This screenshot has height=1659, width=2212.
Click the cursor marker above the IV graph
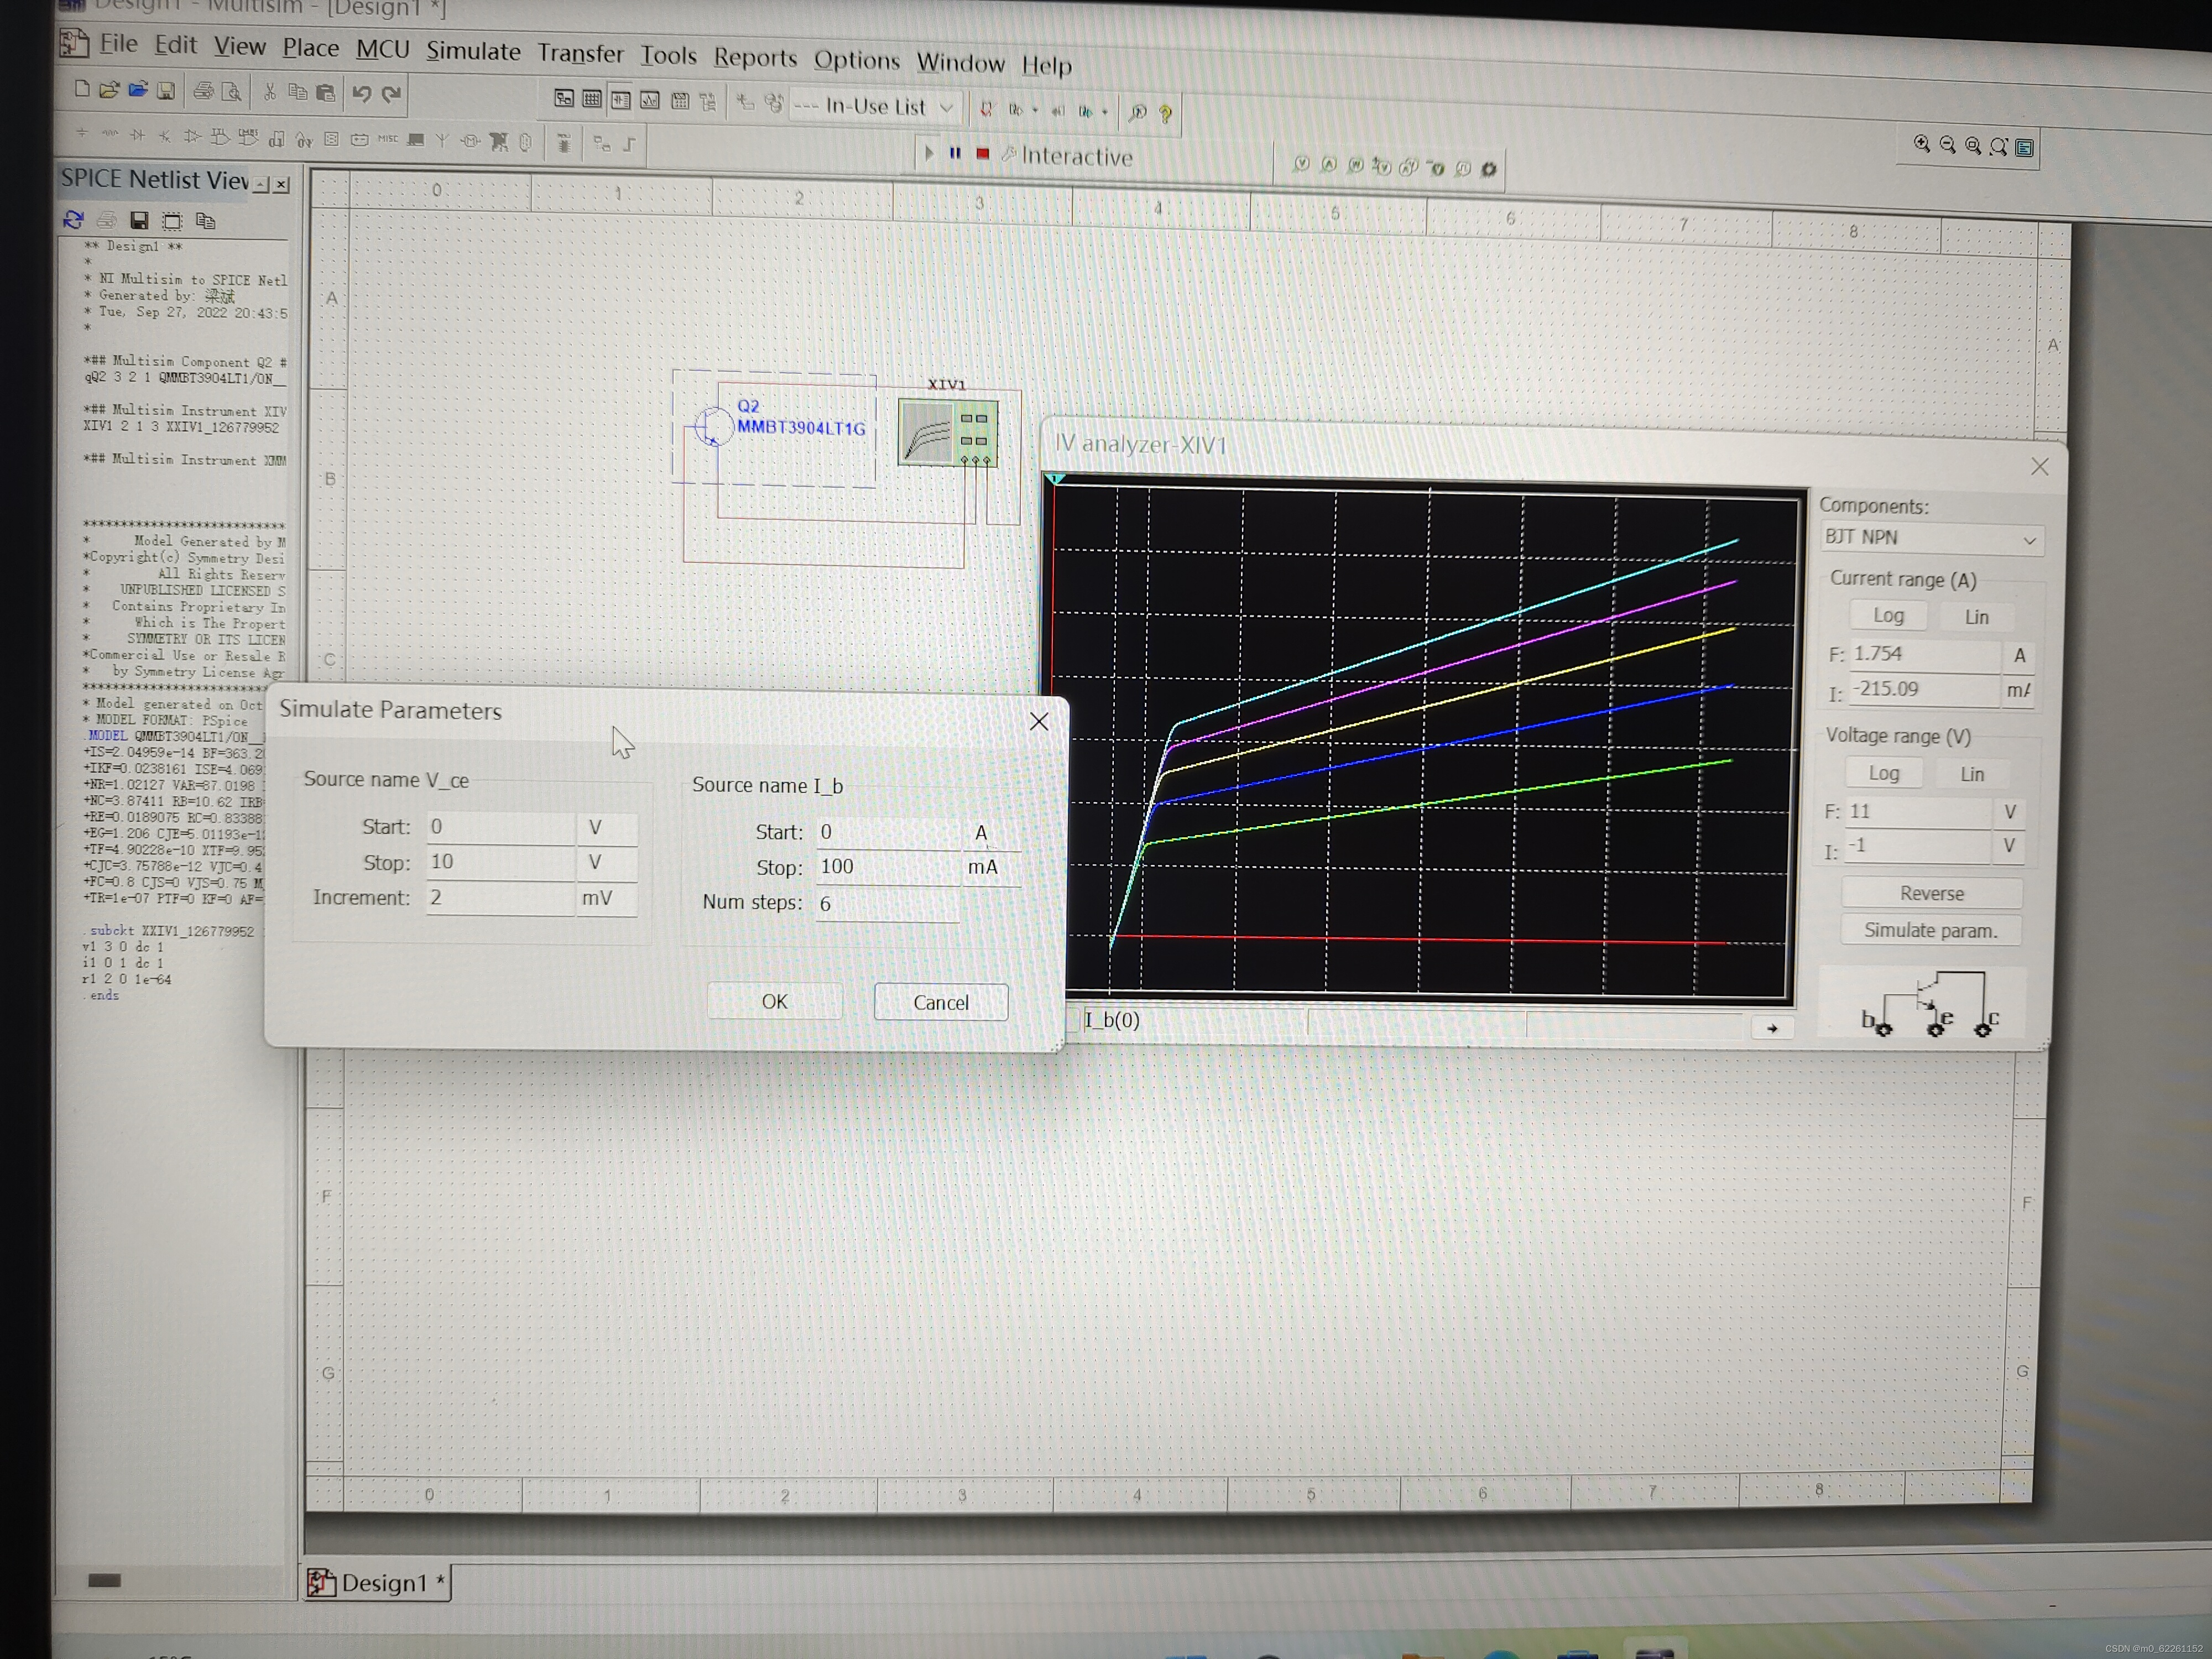[x=1056, y=480]
